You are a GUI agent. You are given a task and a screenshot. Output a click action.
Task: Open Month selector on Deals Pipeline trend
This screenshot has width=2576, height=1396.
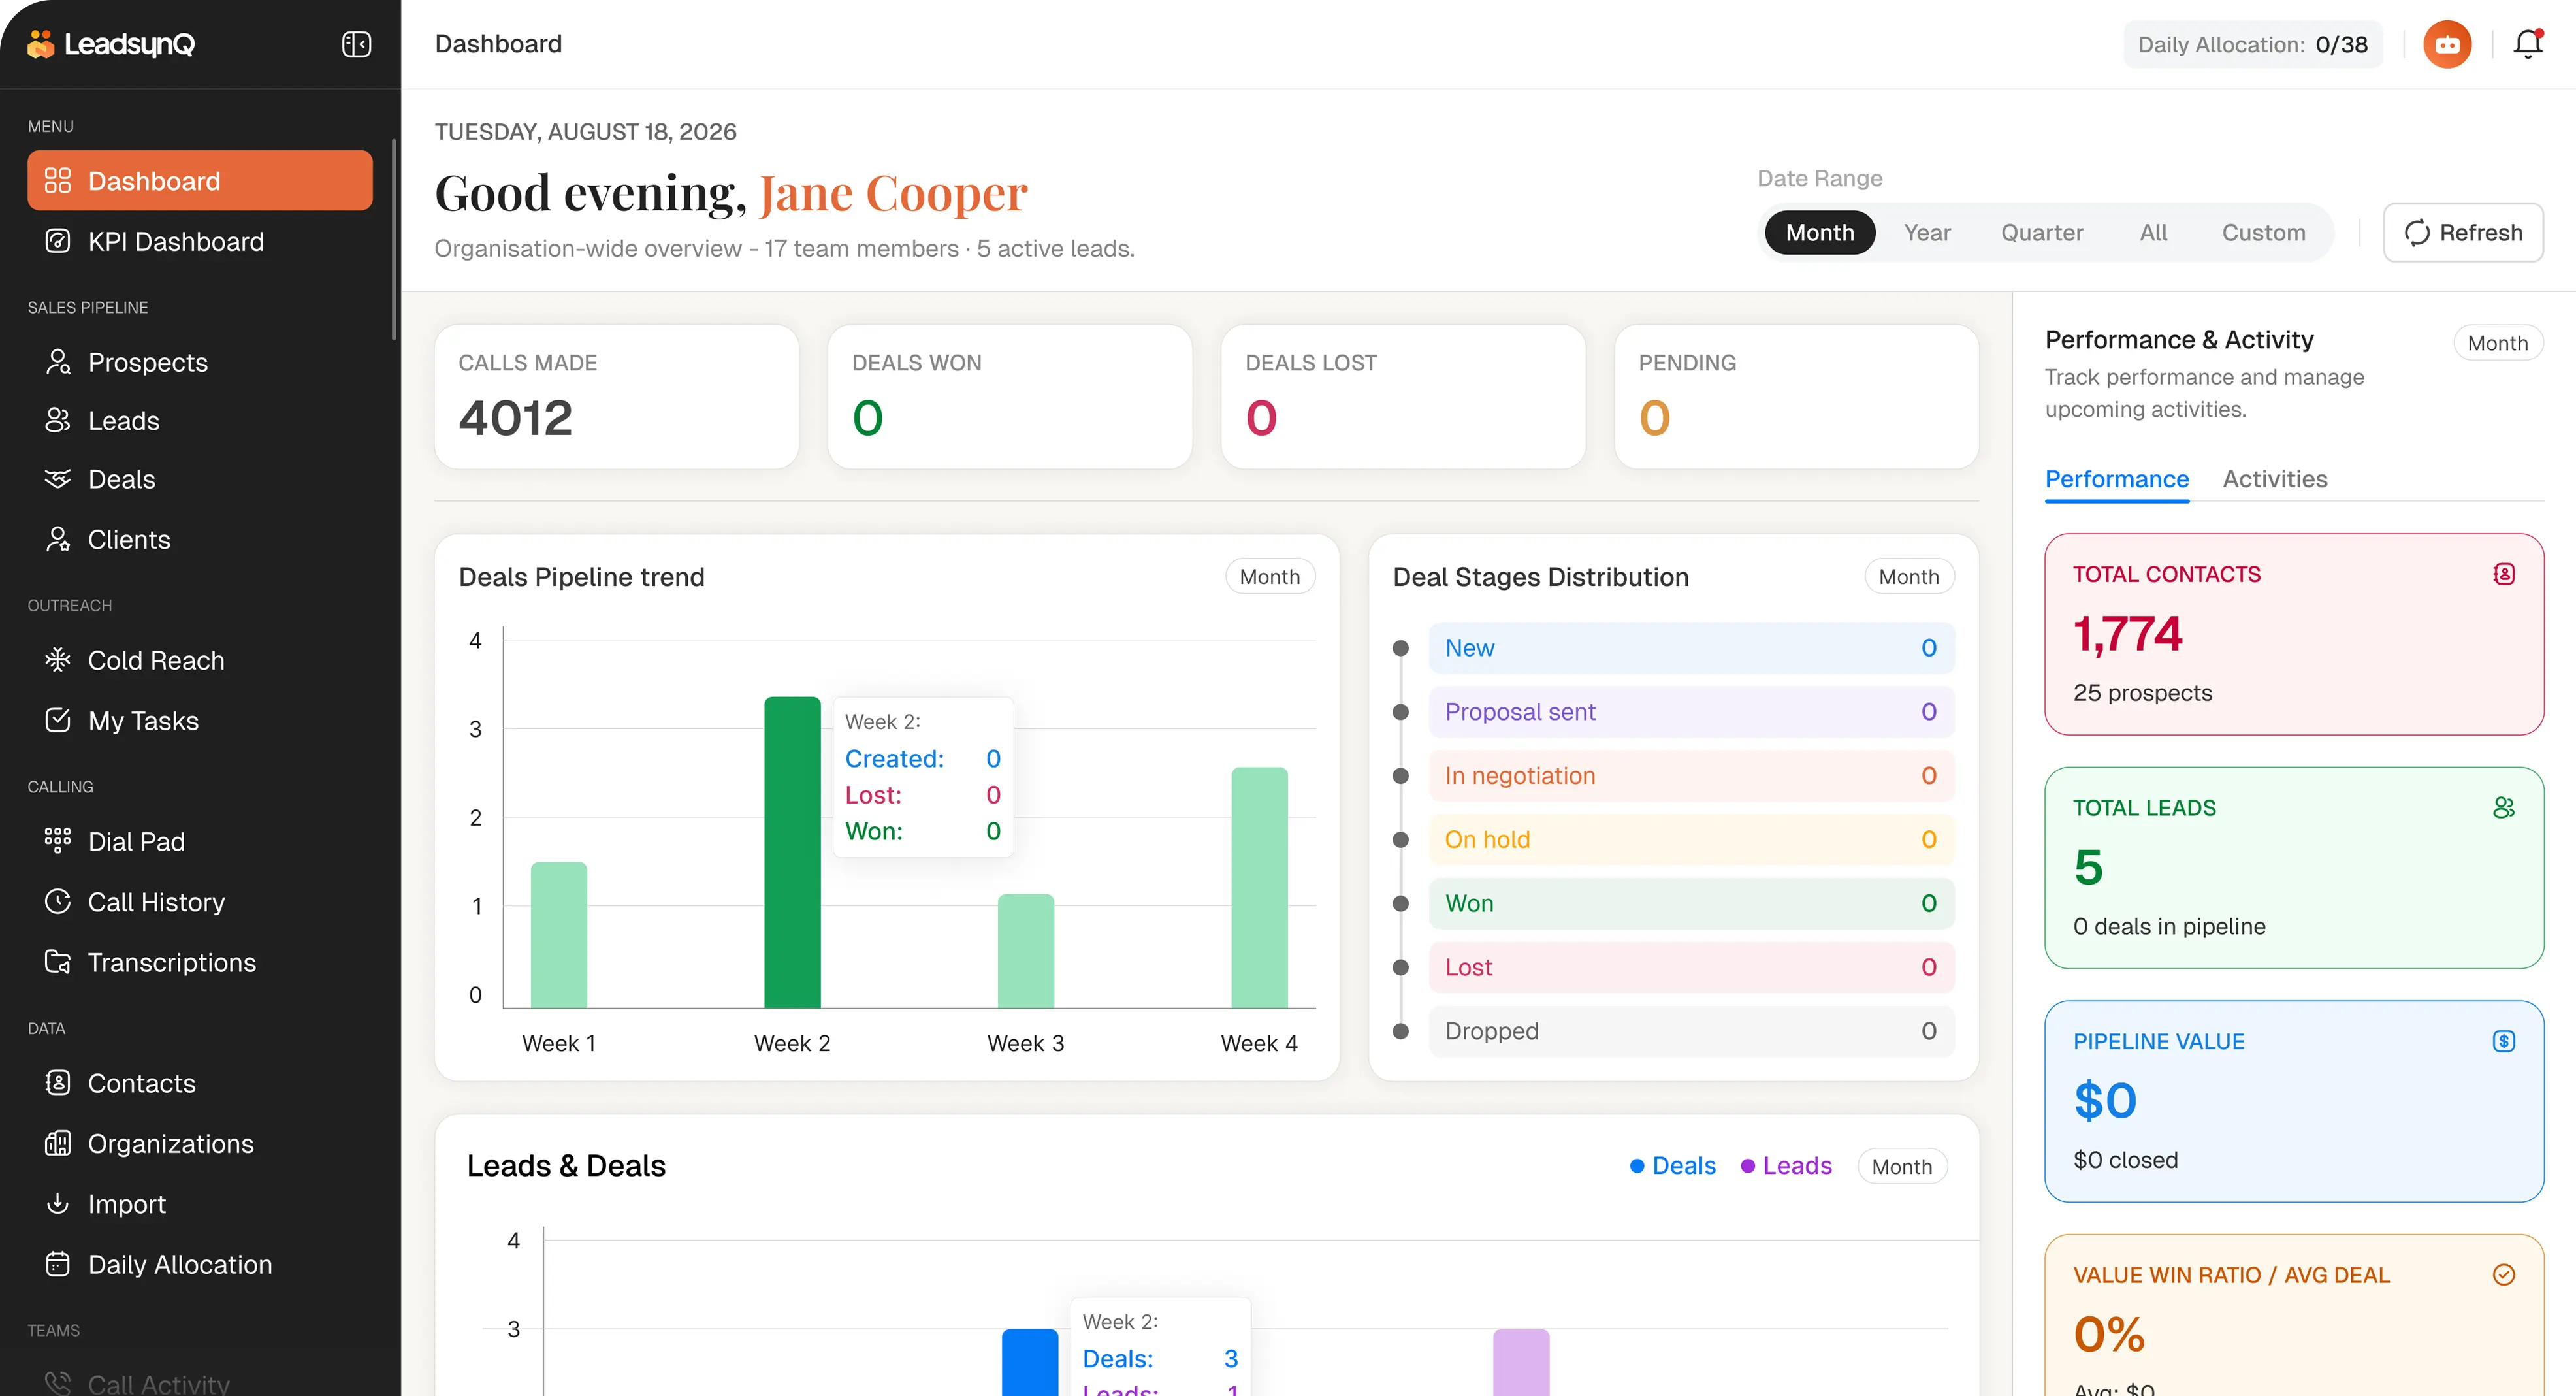(1270, 577)
